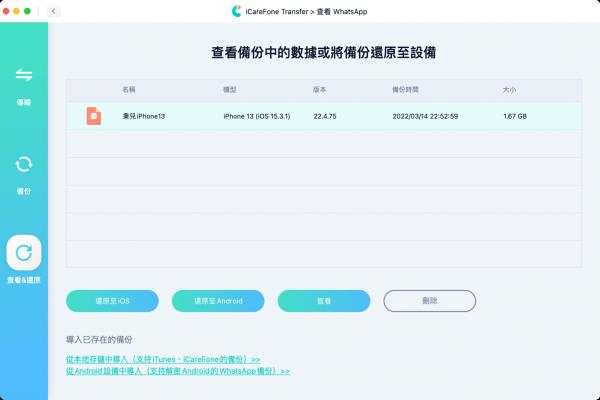
Task: Click the size cell '1.67 GB'
Action: [x=515, y=116]
